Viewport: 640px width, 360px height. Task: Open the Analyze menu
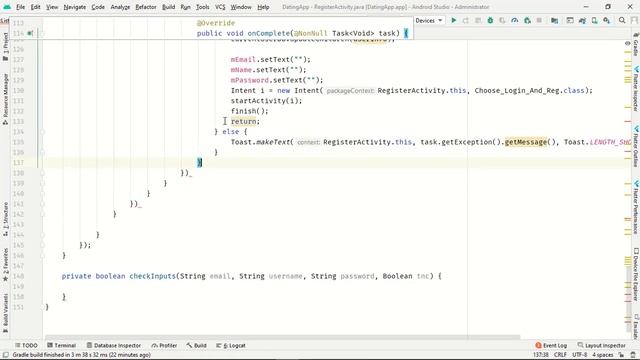(x=120, y=7)
